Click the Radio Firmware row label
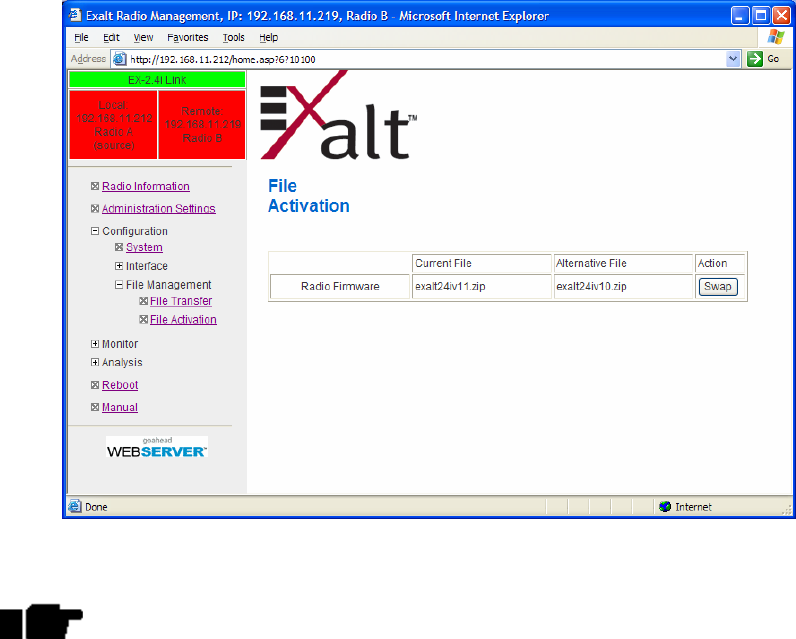 pyautogui.click(x=340, y=287)
